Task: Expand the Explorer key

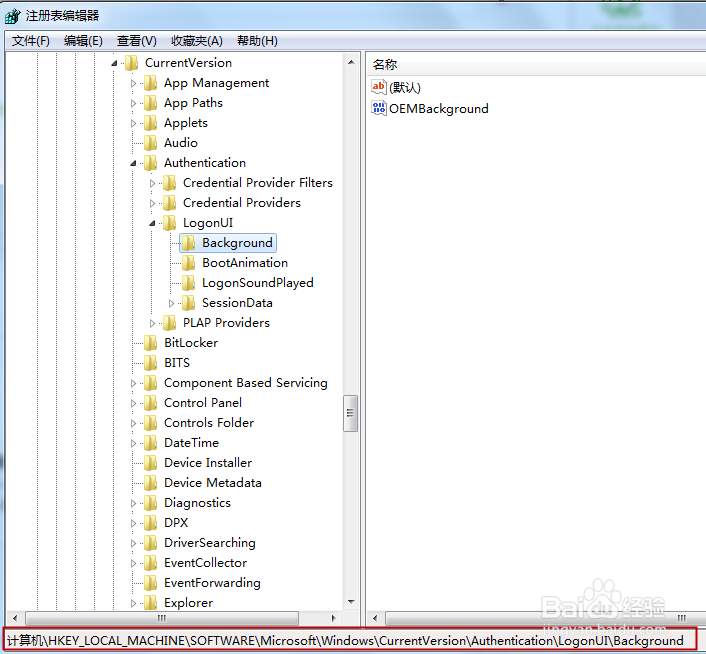Action: pos(133,604)
